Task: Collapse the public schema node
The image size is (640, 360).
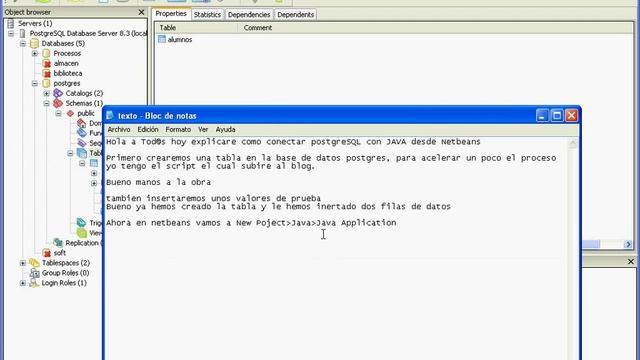Action: point(58,113)
